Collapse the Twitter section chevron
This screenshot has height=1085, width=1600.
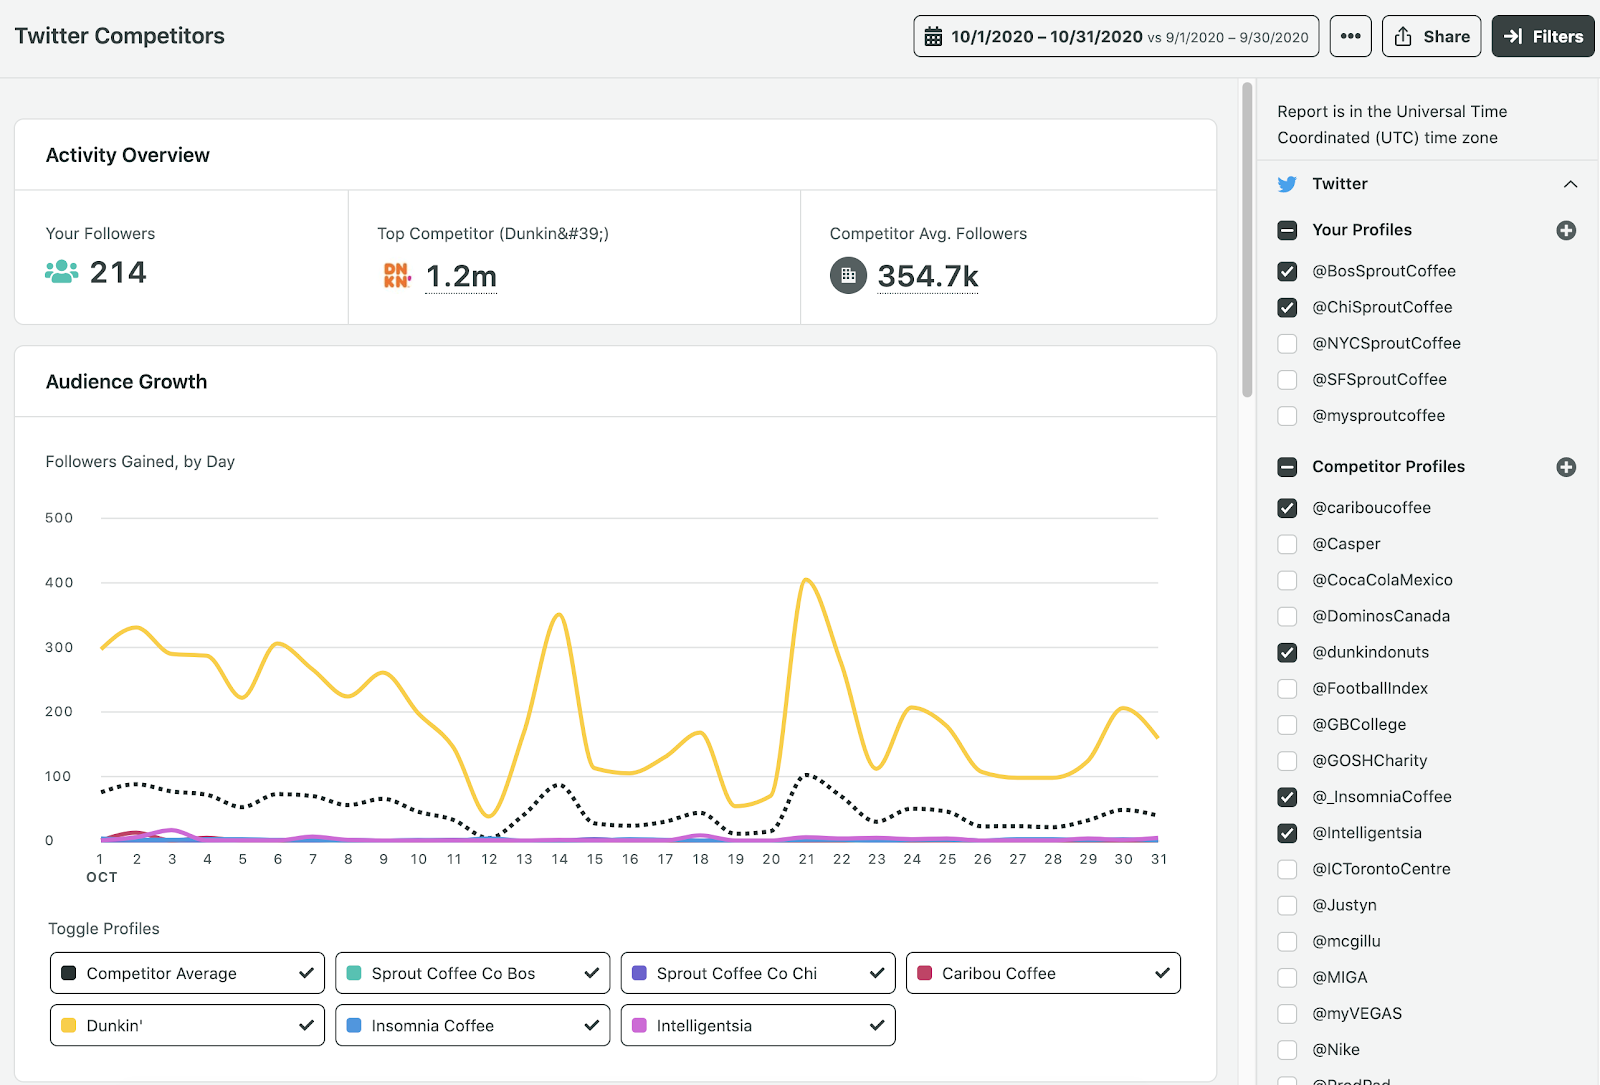1570,184
